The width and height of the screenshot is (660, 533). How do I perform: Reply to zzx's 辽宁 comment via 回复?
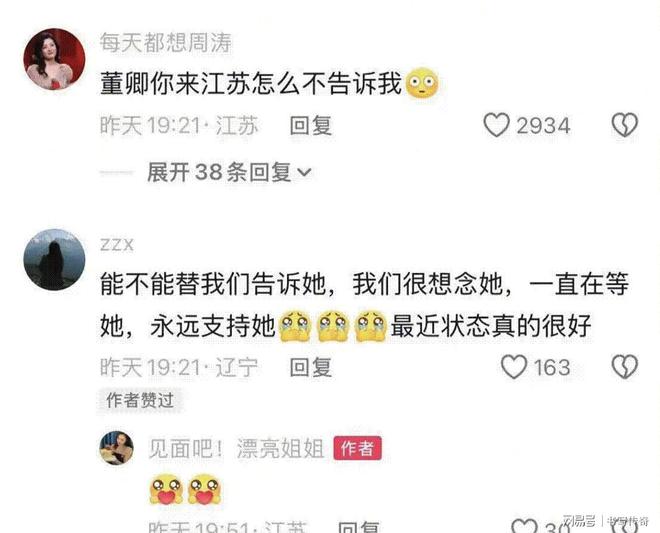click(311, 367)
